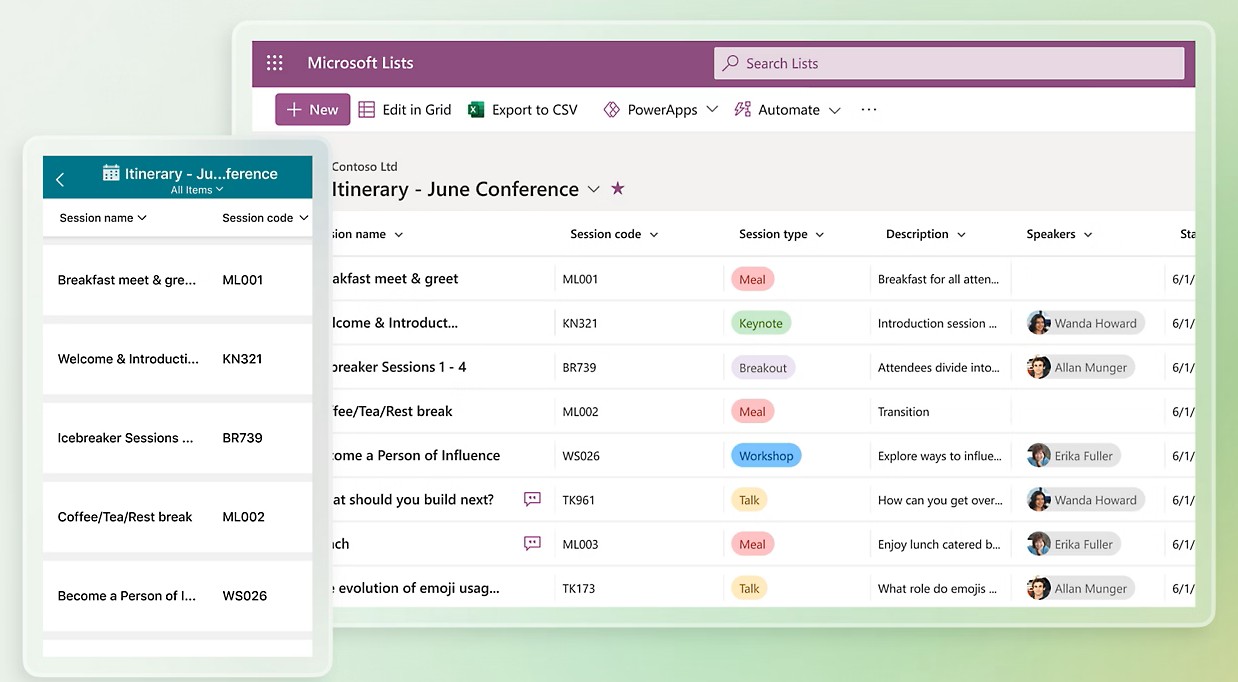
Task: Click the green Keynote tag
Action: click(x=761, y=323)
